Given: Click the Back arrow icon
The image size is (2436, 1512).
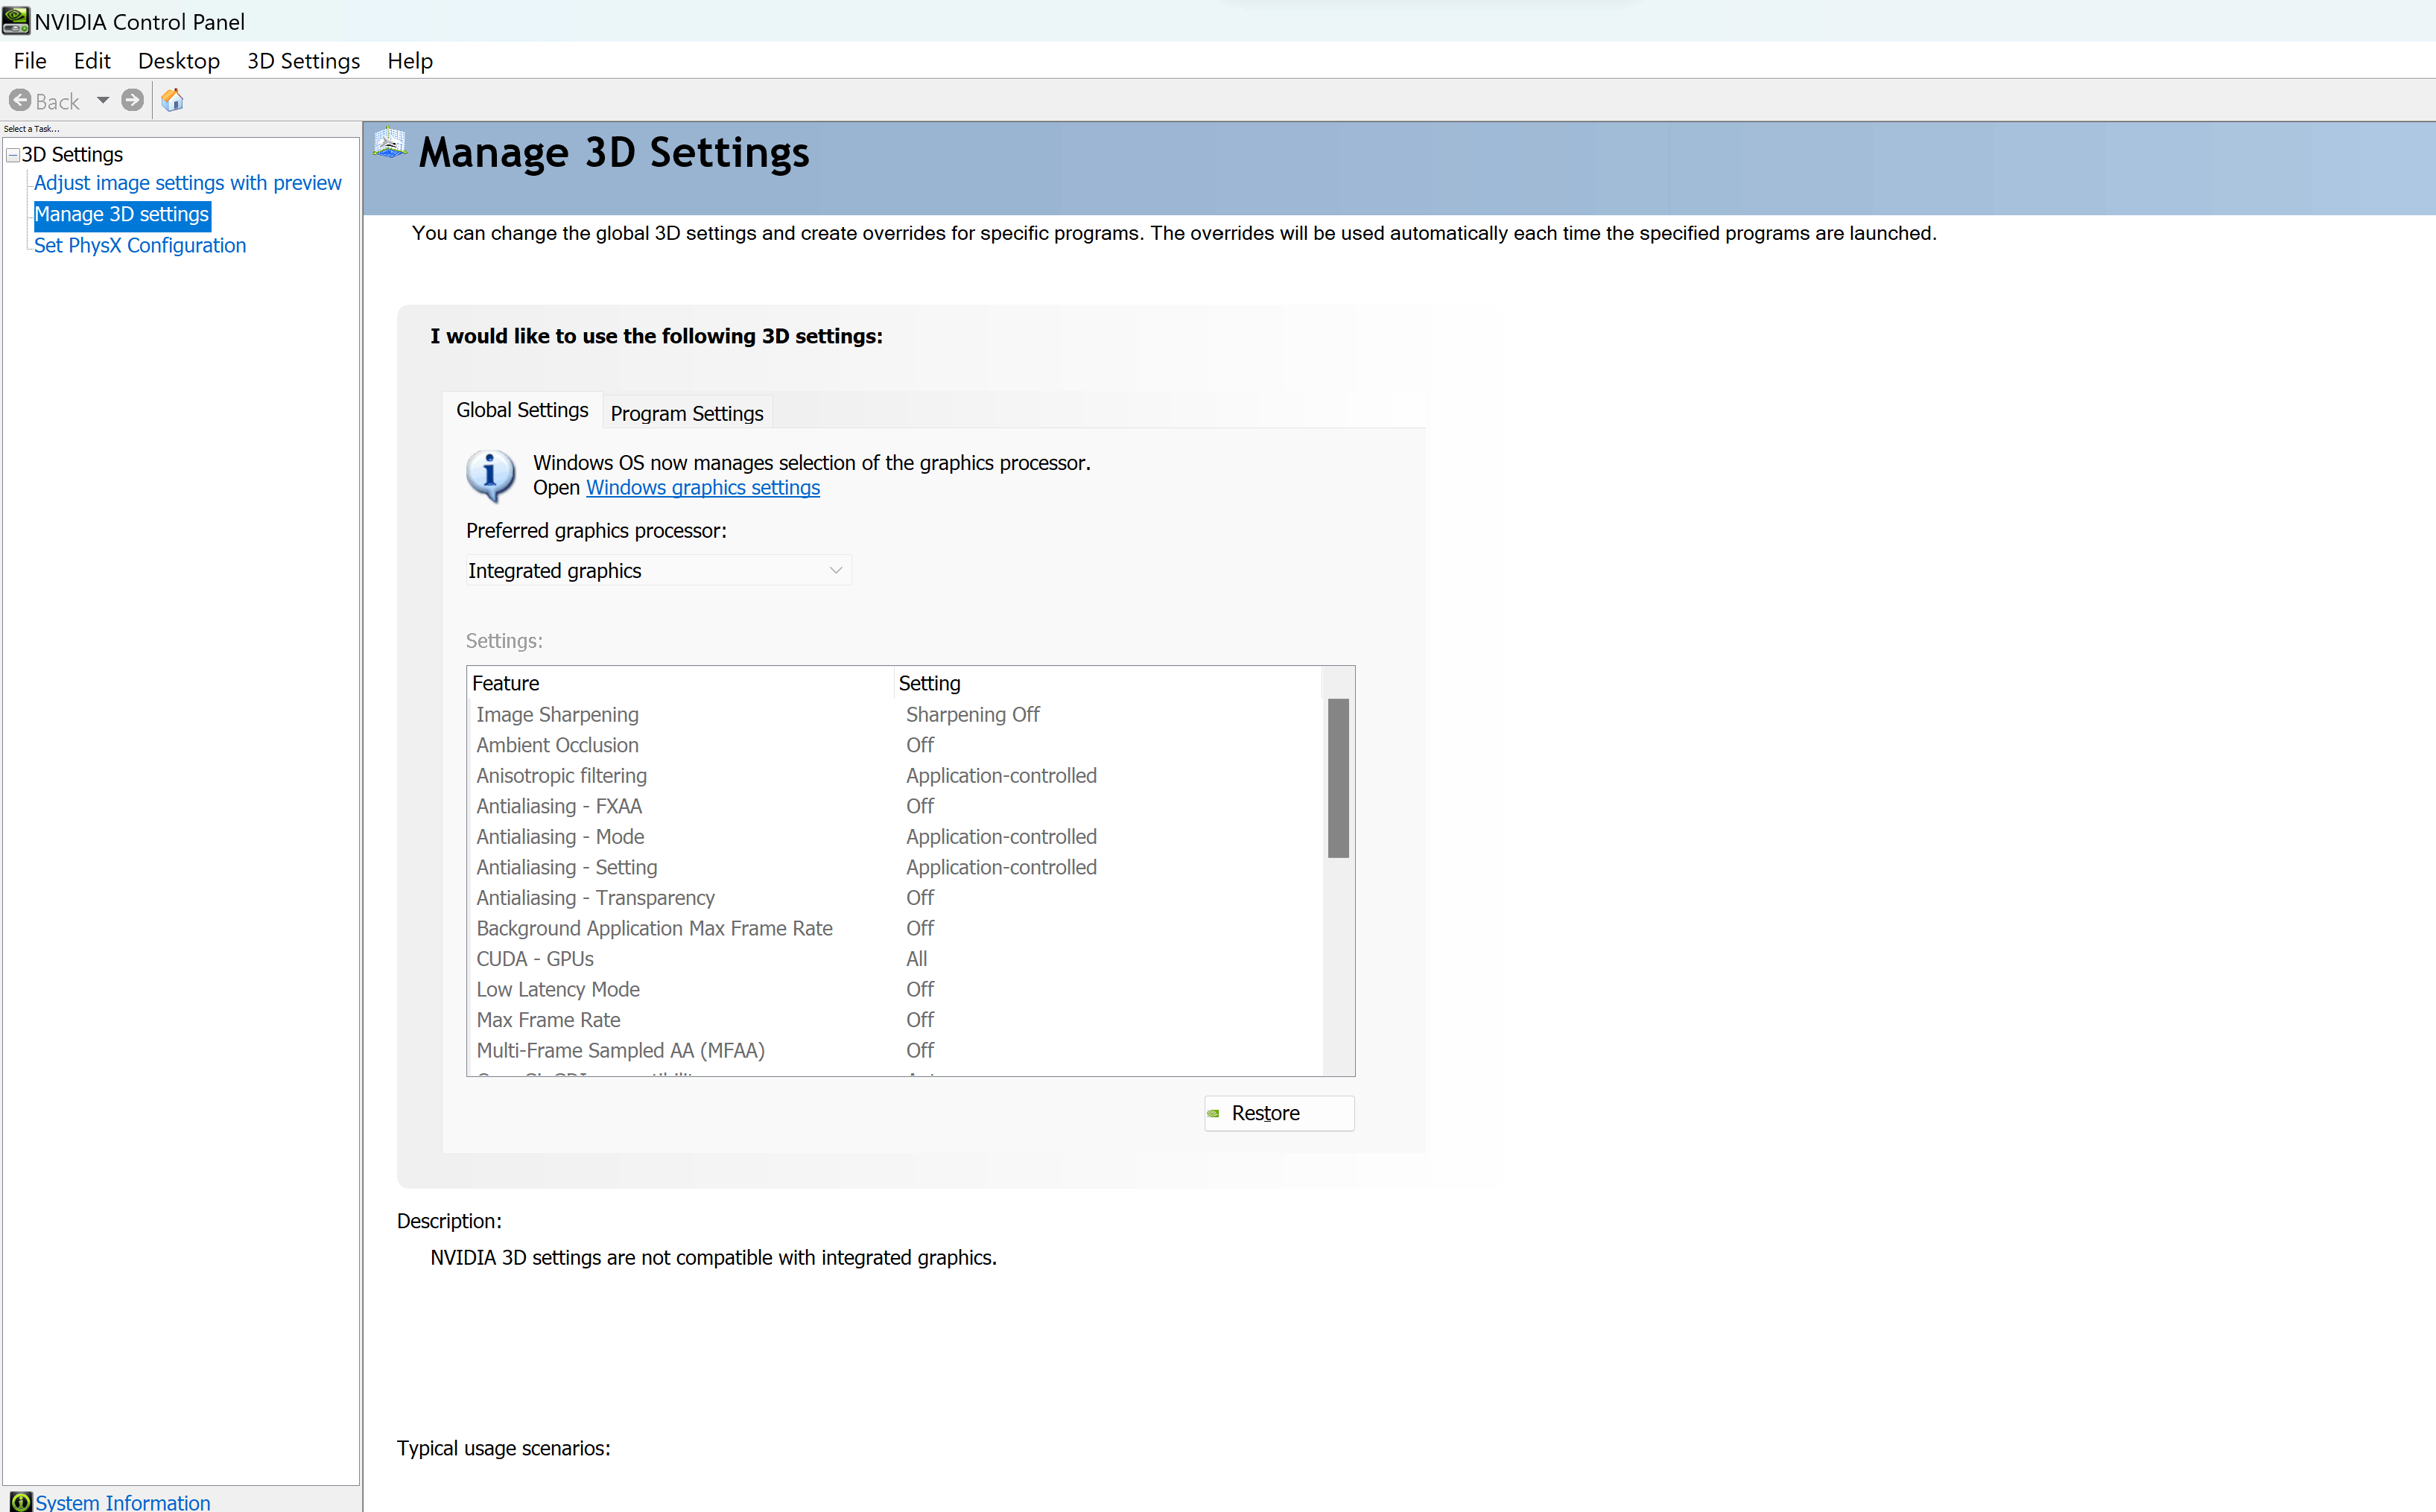Looking at the screenshot, I should click(20, 100).
